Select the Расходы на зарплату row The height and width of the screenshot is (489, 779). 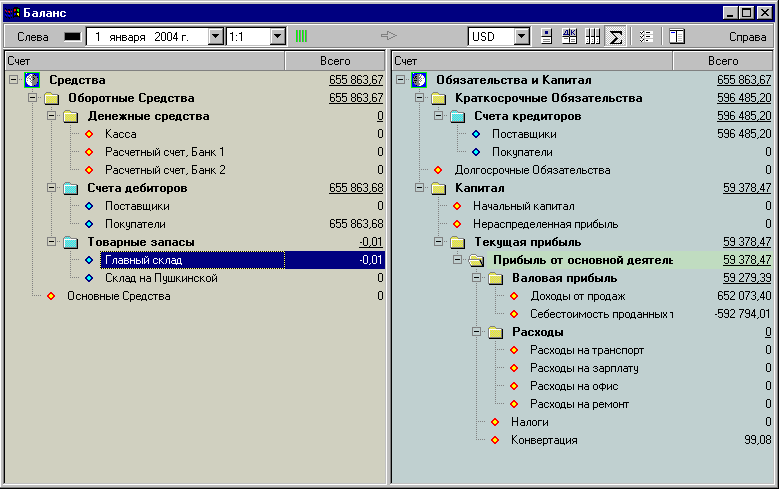[x=584, y=368]
